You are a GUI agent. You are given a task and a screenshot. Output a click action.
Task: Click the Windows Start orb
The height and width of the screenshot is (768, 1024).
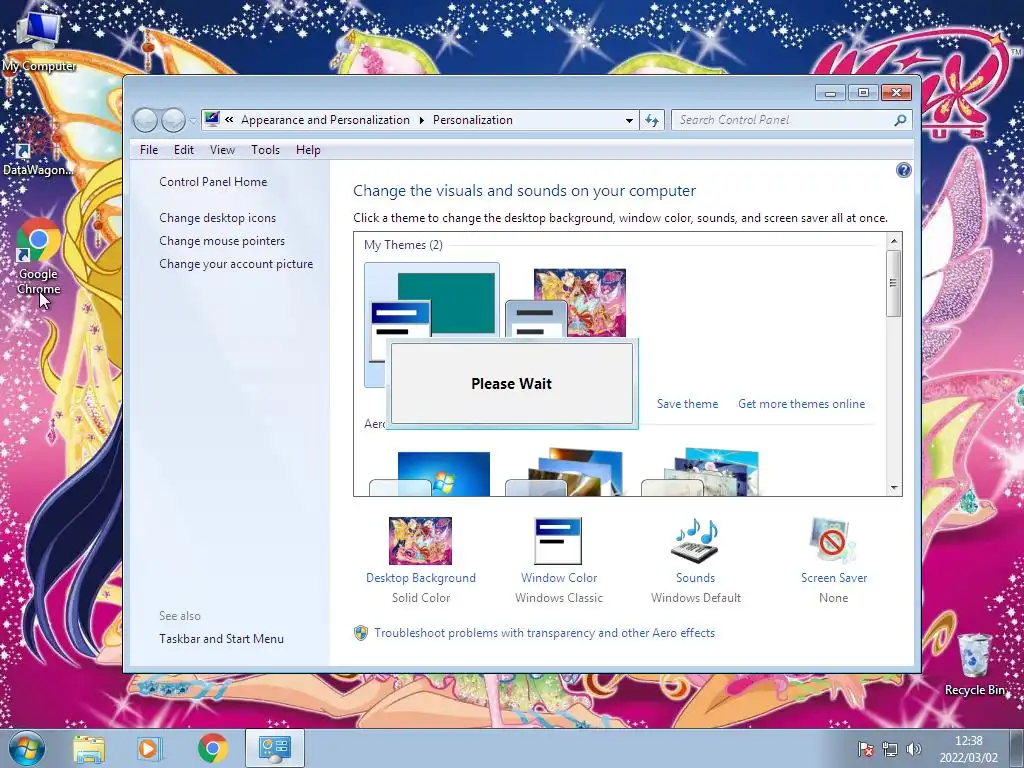pos(27,748)
